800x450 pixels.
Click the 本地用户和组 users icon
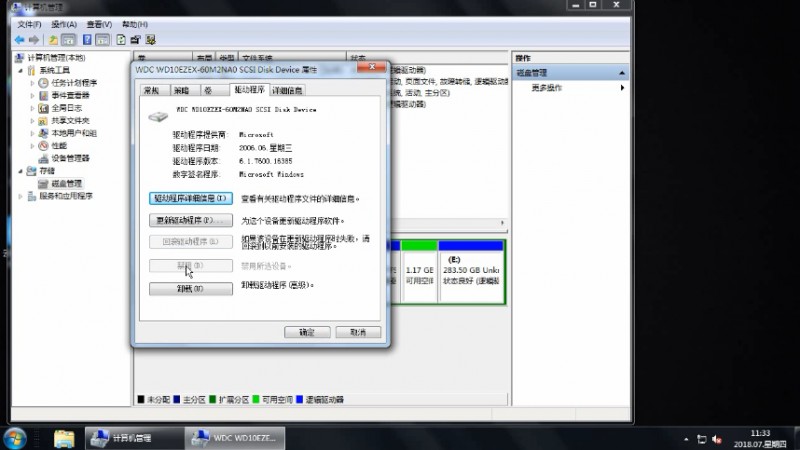(x=43, y=133)
